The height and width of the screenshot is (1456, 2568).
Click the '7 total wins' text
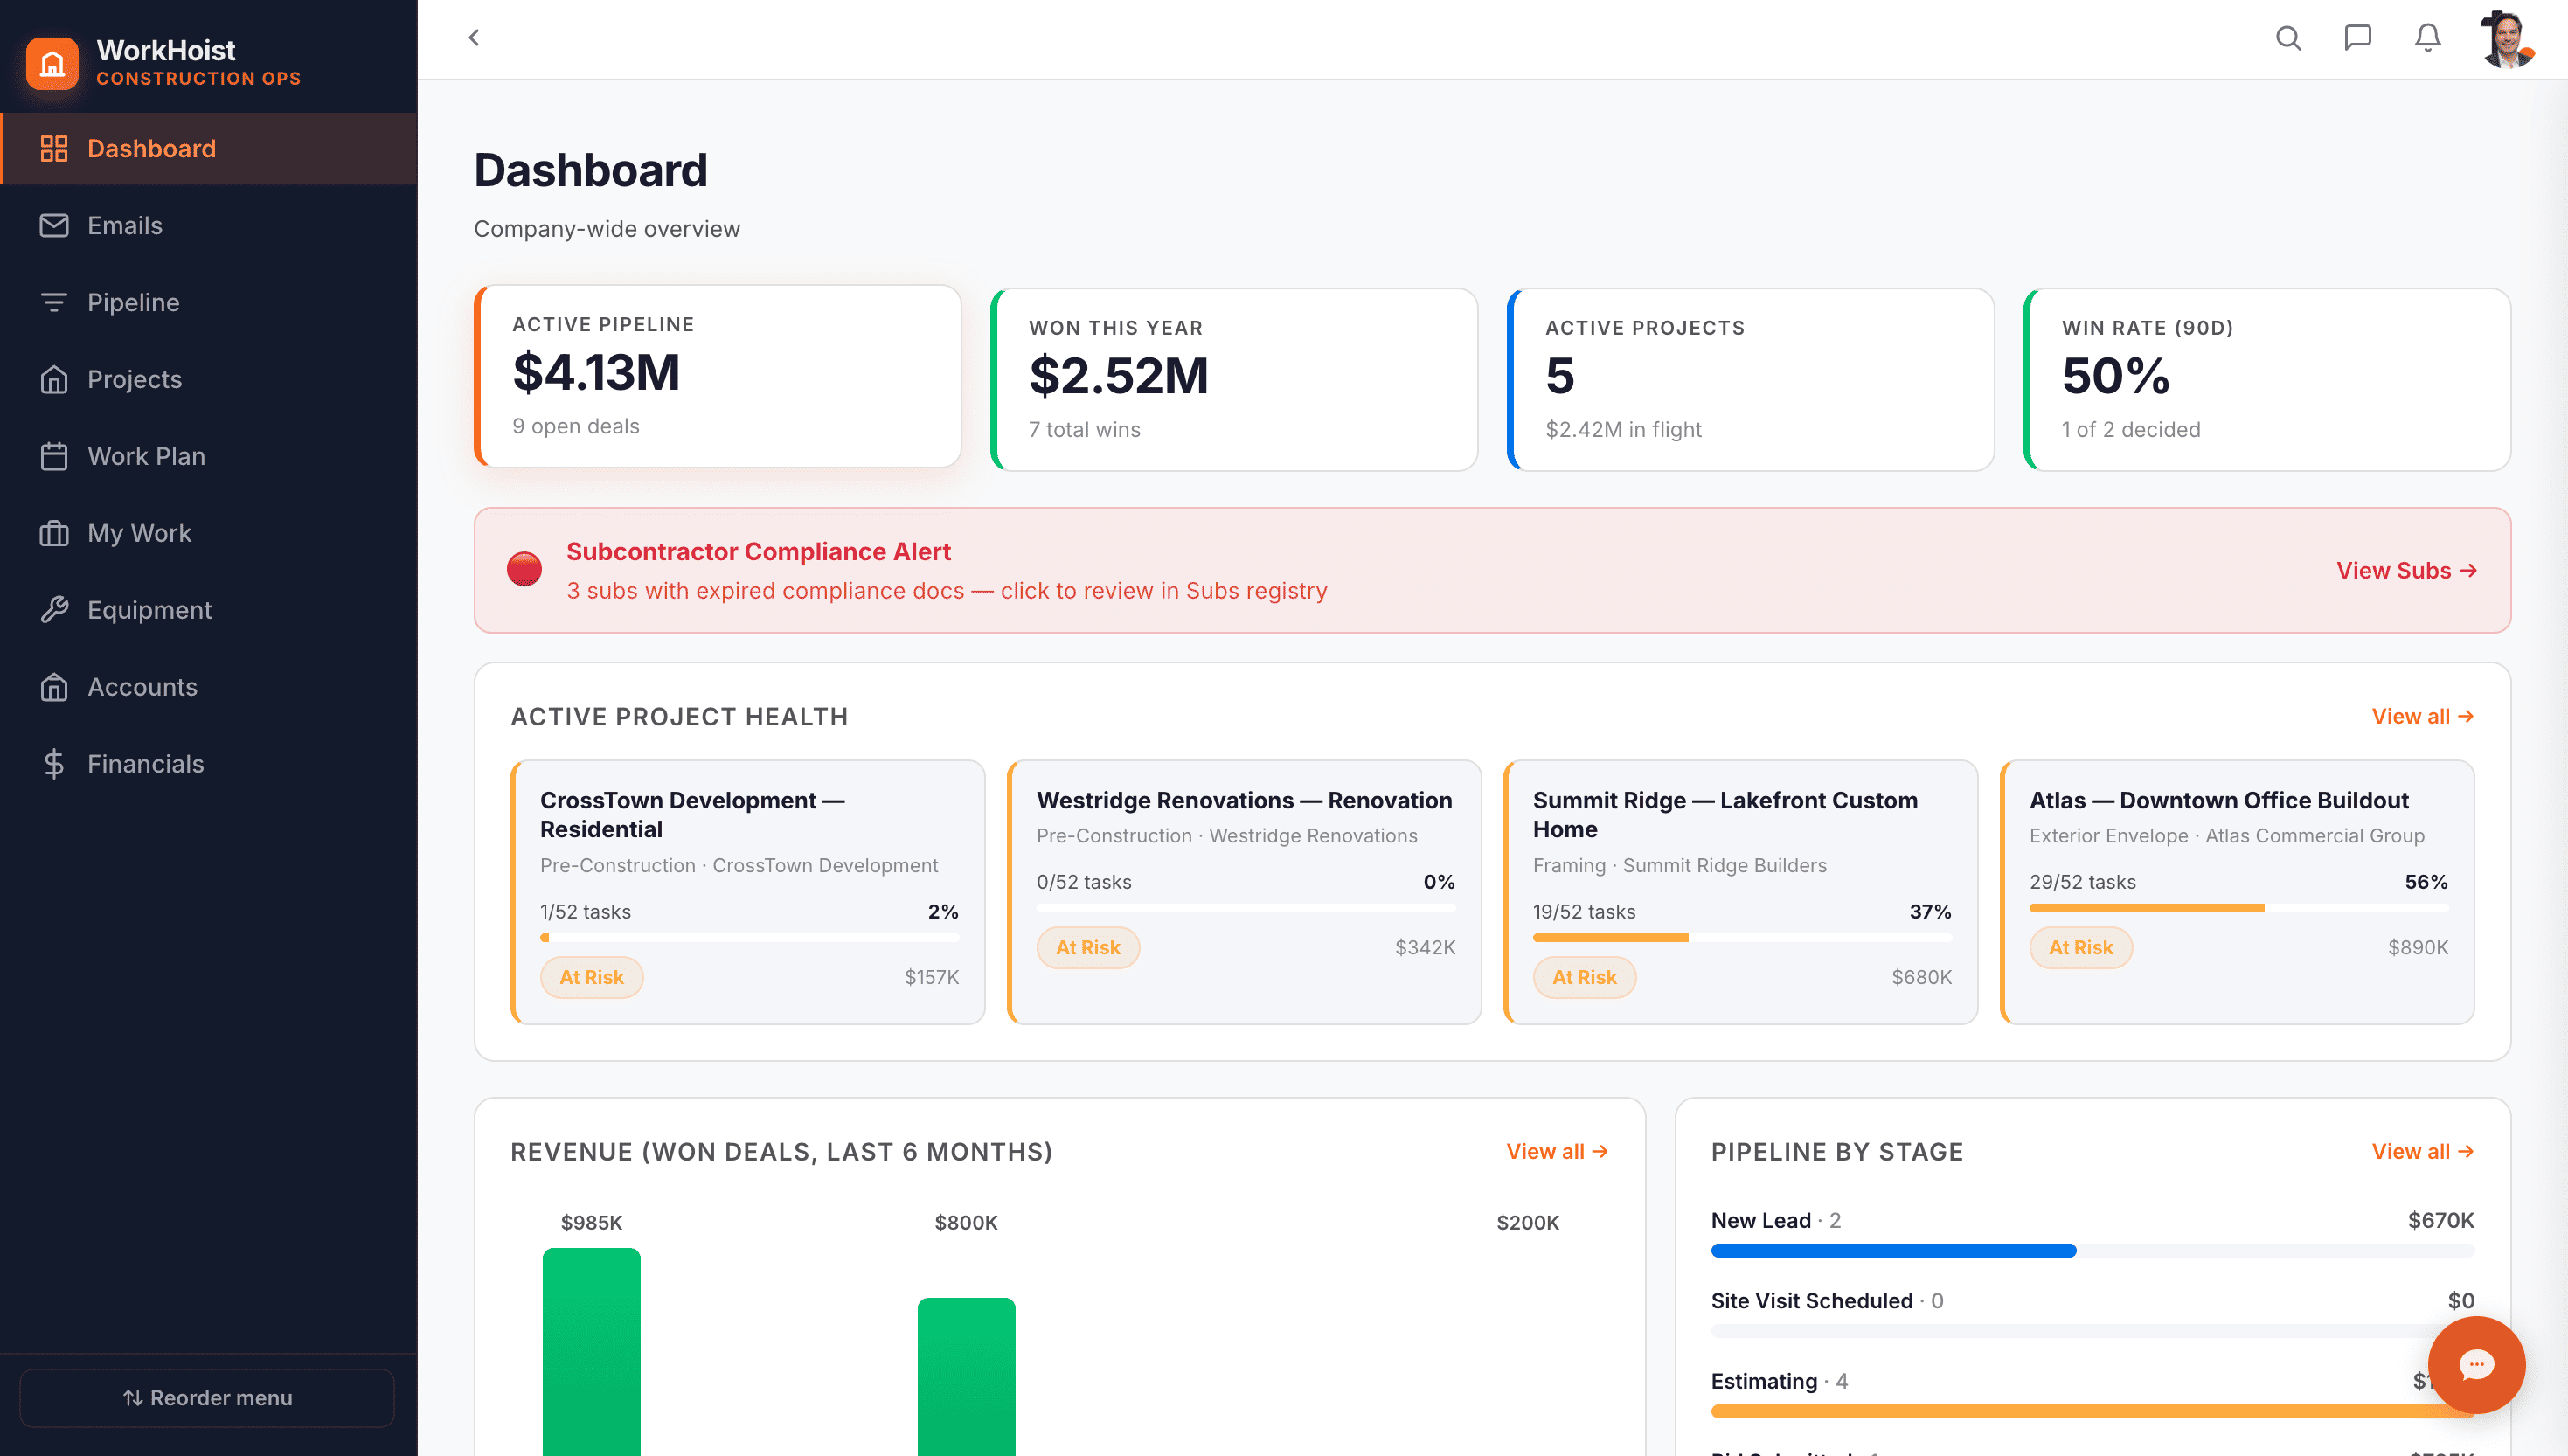pyautogui.click(x=1085, y=430)
